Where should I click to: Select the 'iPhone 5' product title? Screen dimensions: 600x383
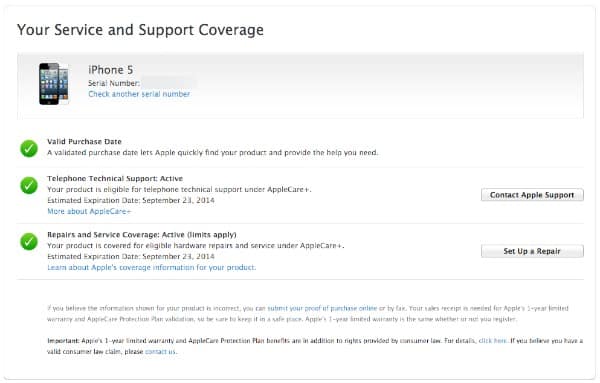[x=111, y=70]
